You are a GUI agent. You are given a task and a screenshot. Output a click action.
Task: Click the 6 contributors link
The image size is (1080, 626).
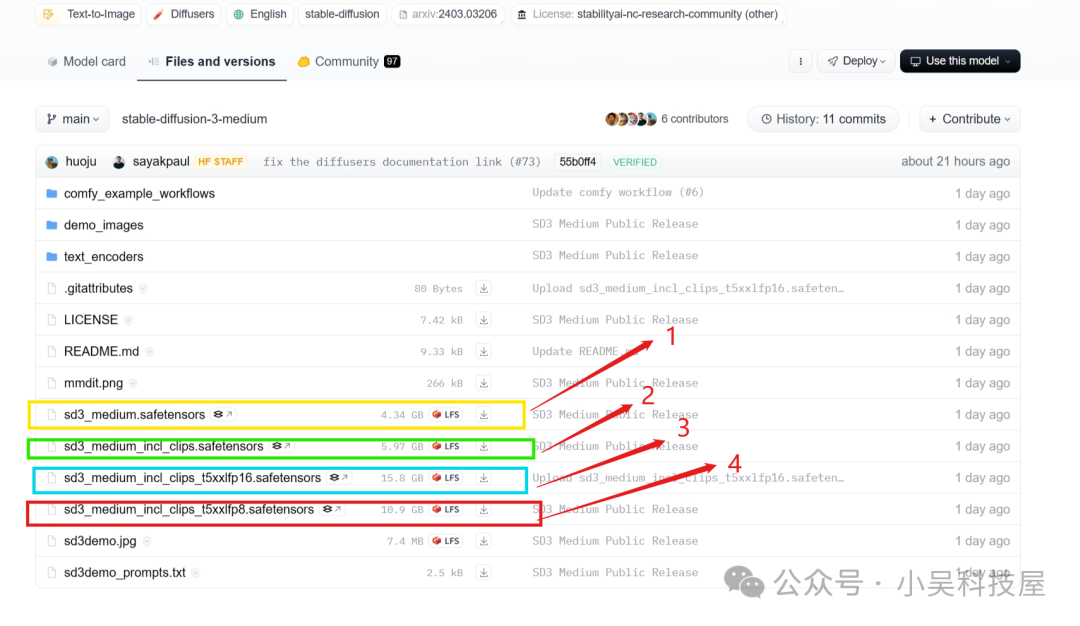[694, 119]
